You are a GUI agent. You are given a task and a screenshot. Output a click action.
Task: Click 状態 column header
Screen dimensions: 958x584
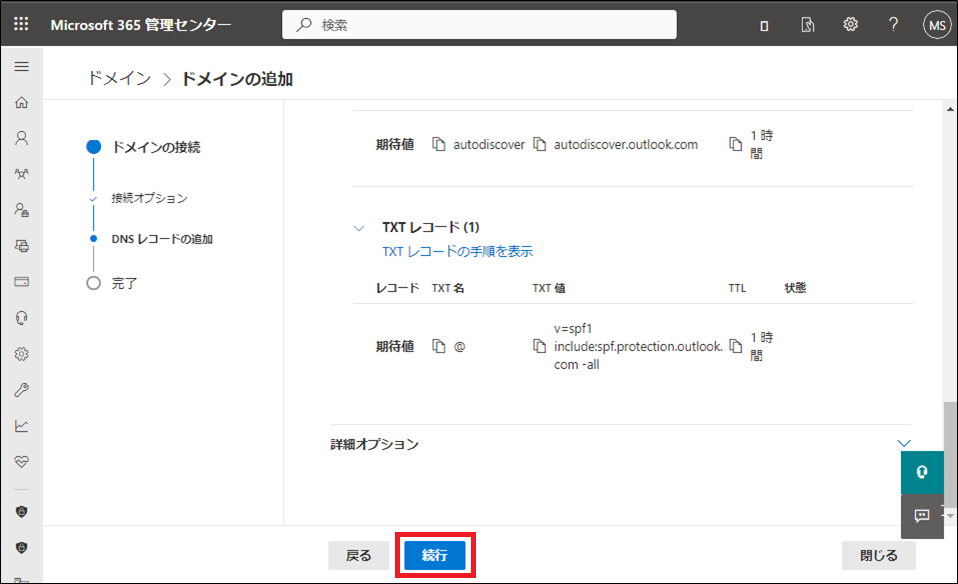coord(795,288)
